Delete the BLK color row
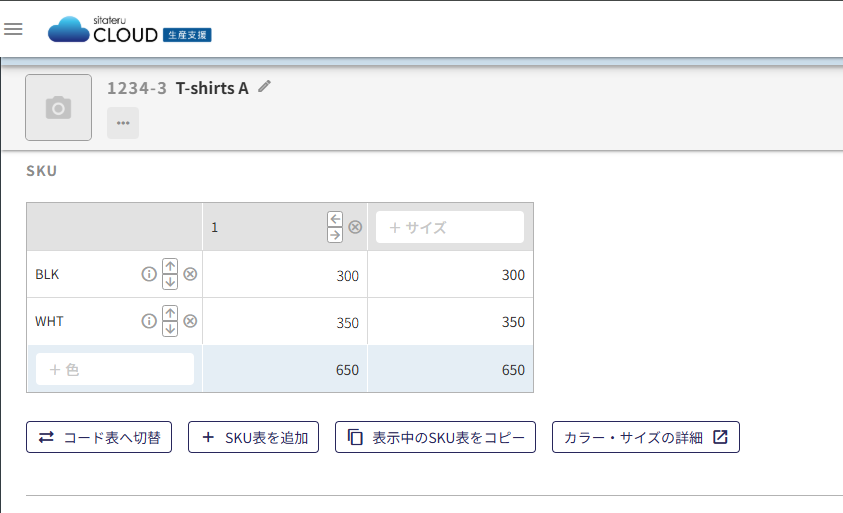The image size is (843, 513). pyautogui.click(x=190, y=274)
